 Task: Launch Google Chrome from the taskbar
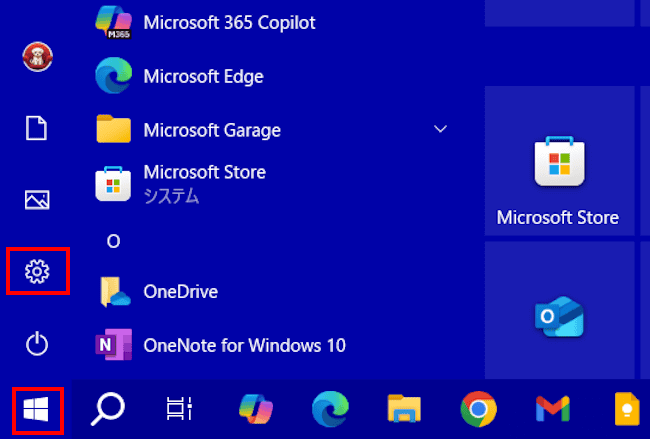[478, 409]
